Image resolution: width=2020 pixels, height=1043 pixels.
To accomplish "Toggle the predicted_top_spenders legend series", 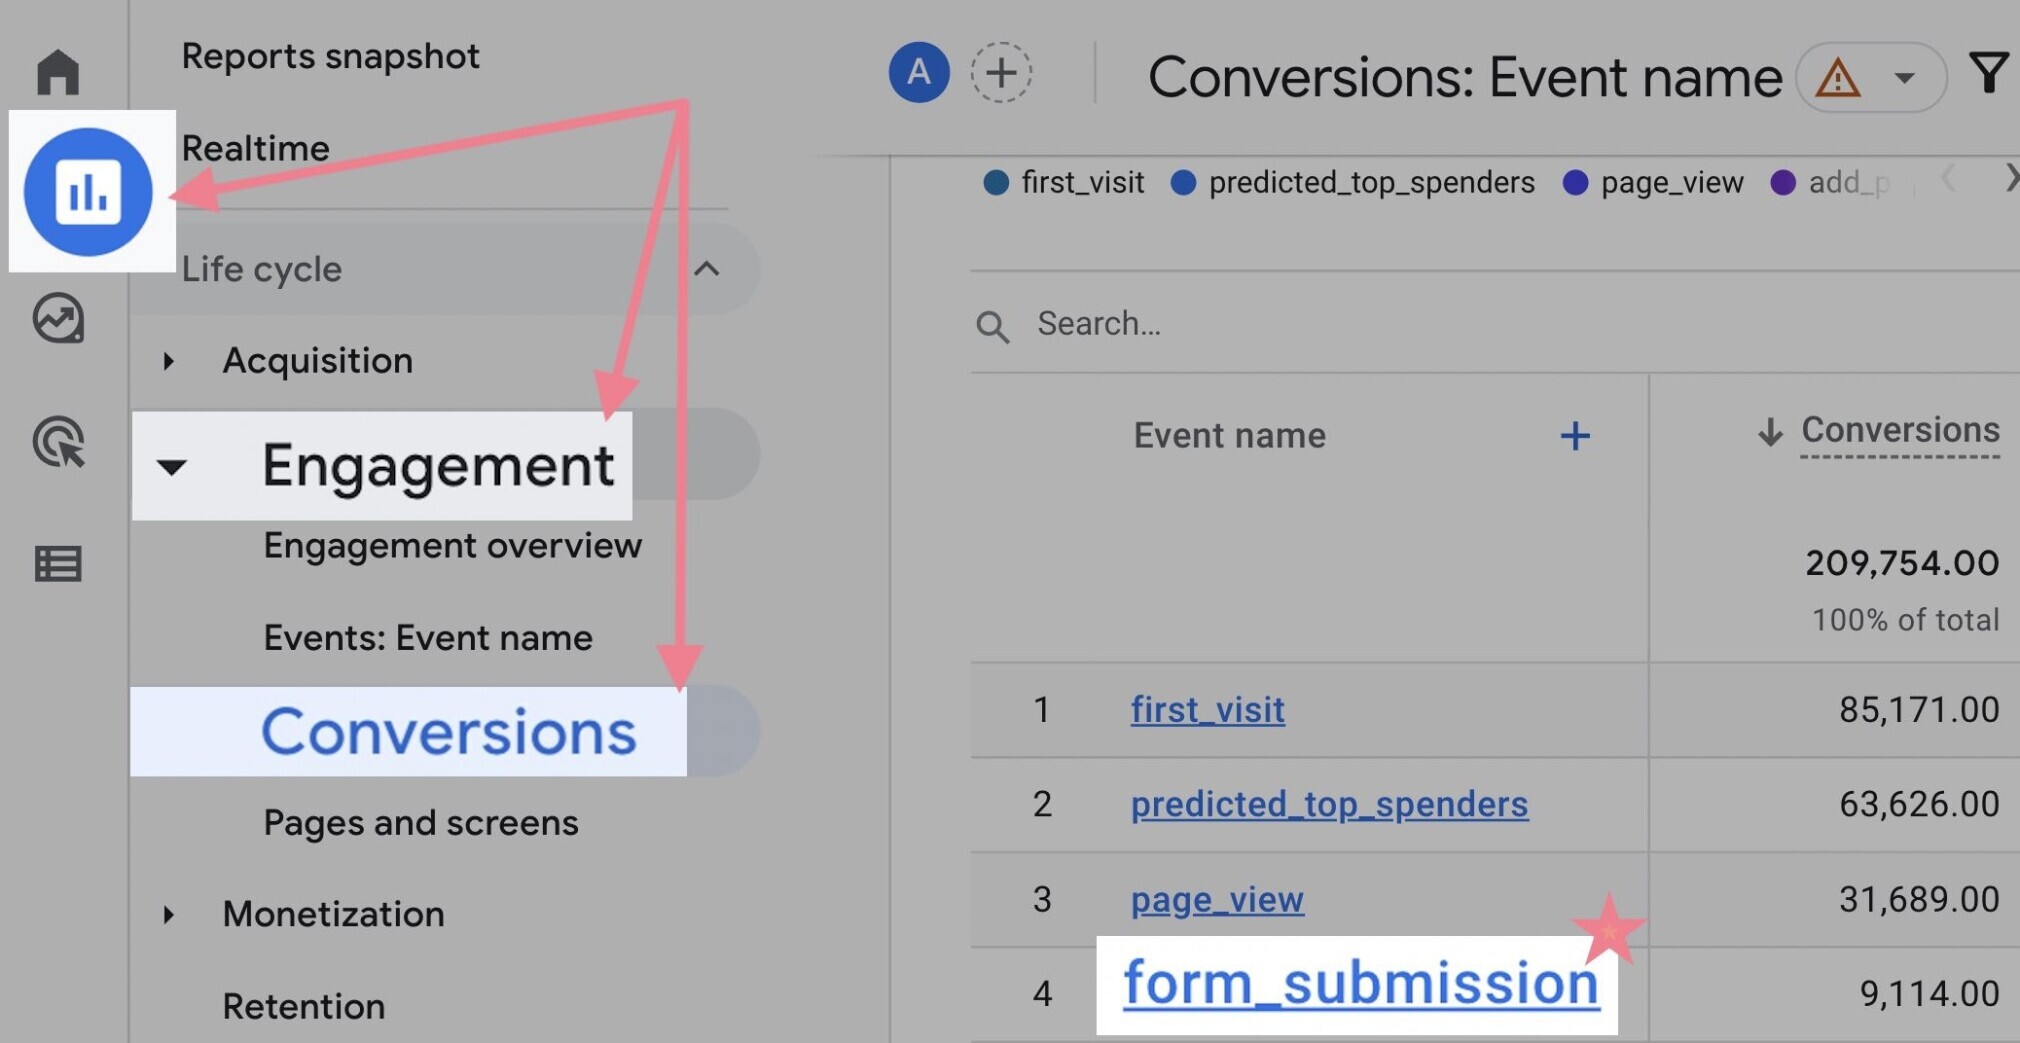I will pos(1353,182).
